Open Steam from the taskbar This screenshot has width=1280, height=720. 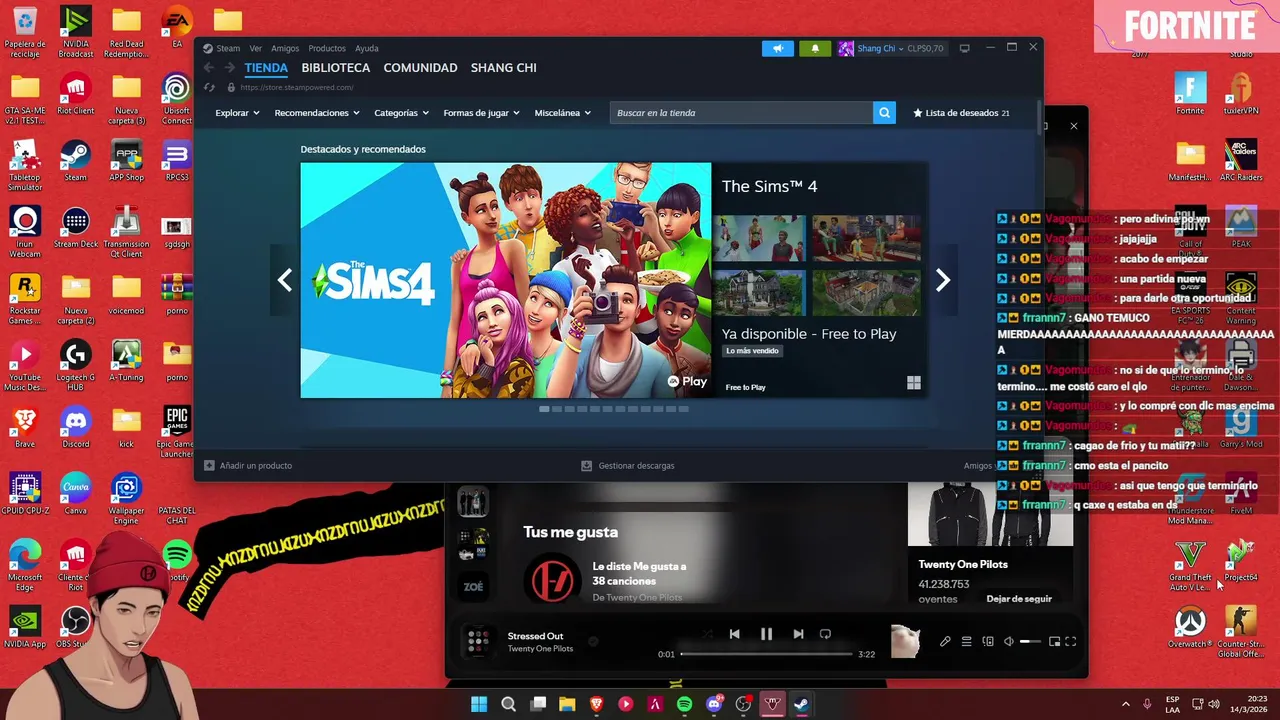801,704
